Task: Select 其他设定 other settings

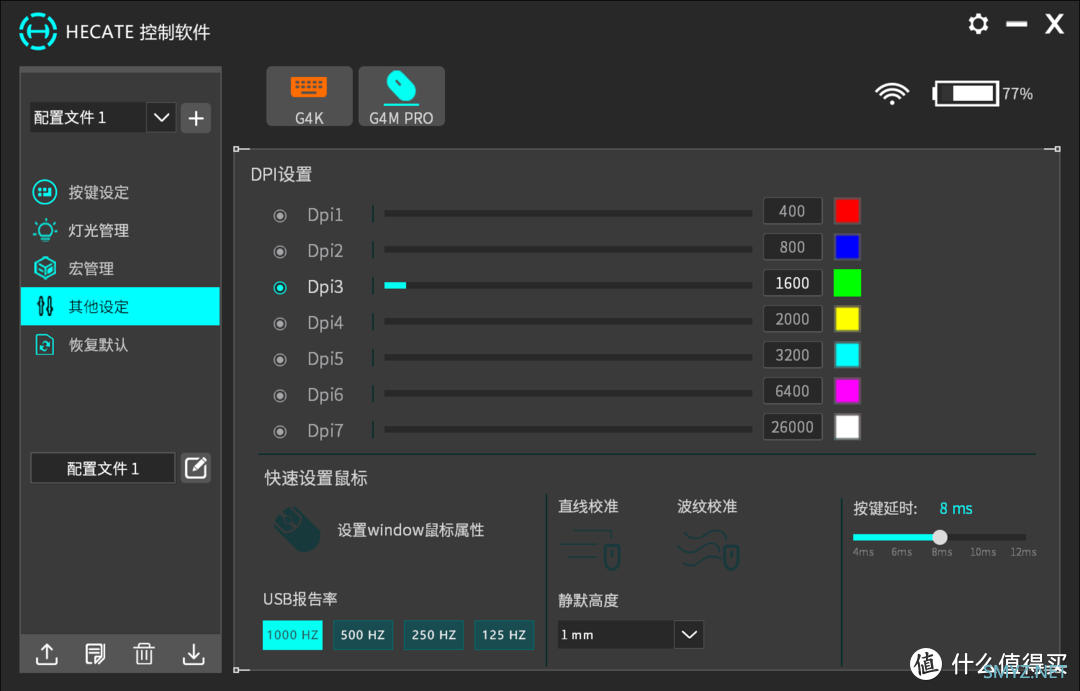Action: click(x=120, y=307)
